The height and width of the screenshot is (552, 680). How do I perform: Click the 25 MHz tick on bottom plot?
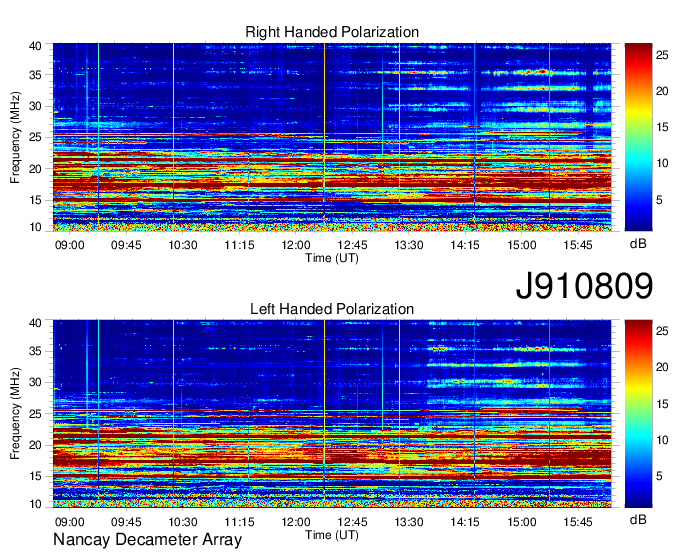pos(35,414)
